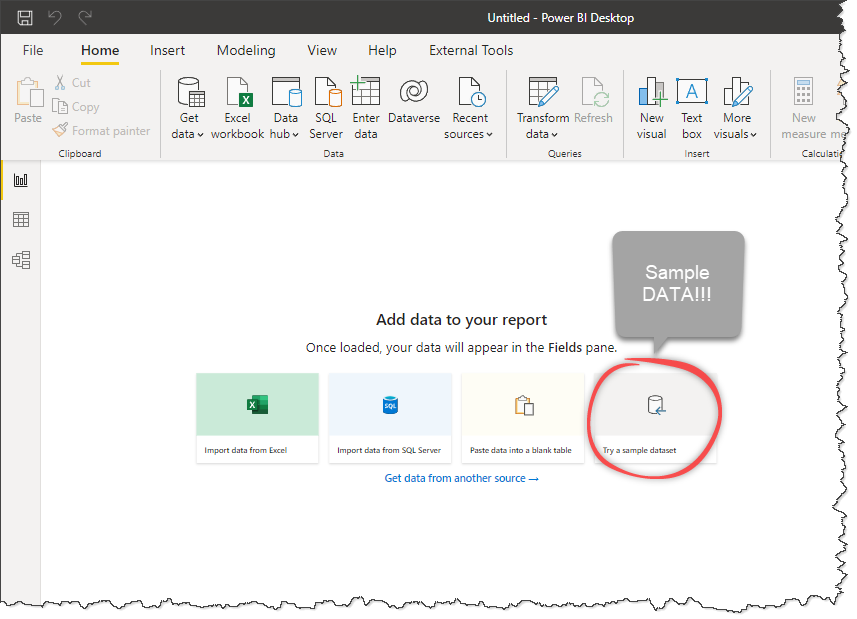
Task: Click the Refresh ribbon button
Action: (594, 101)
